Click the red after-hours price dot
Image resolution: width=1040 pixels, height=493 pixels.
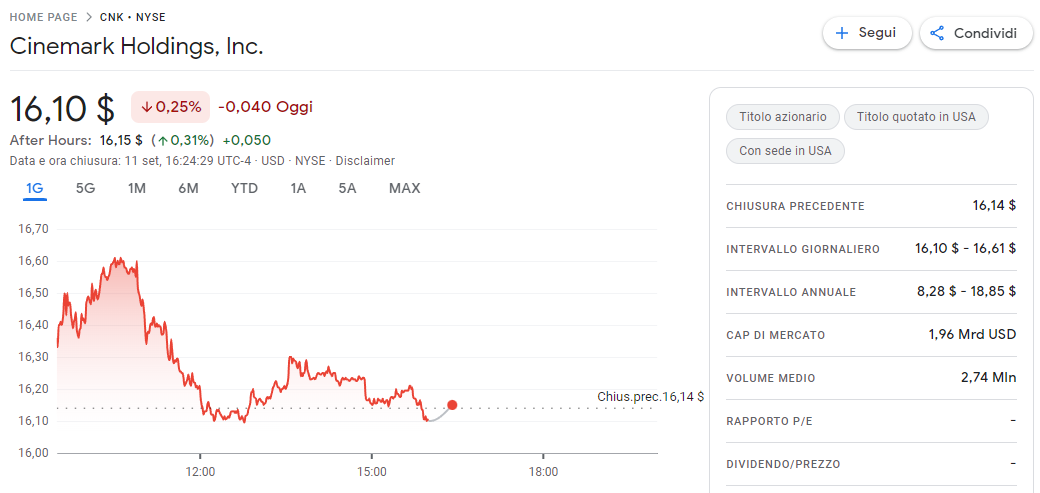tap(452, 405)
